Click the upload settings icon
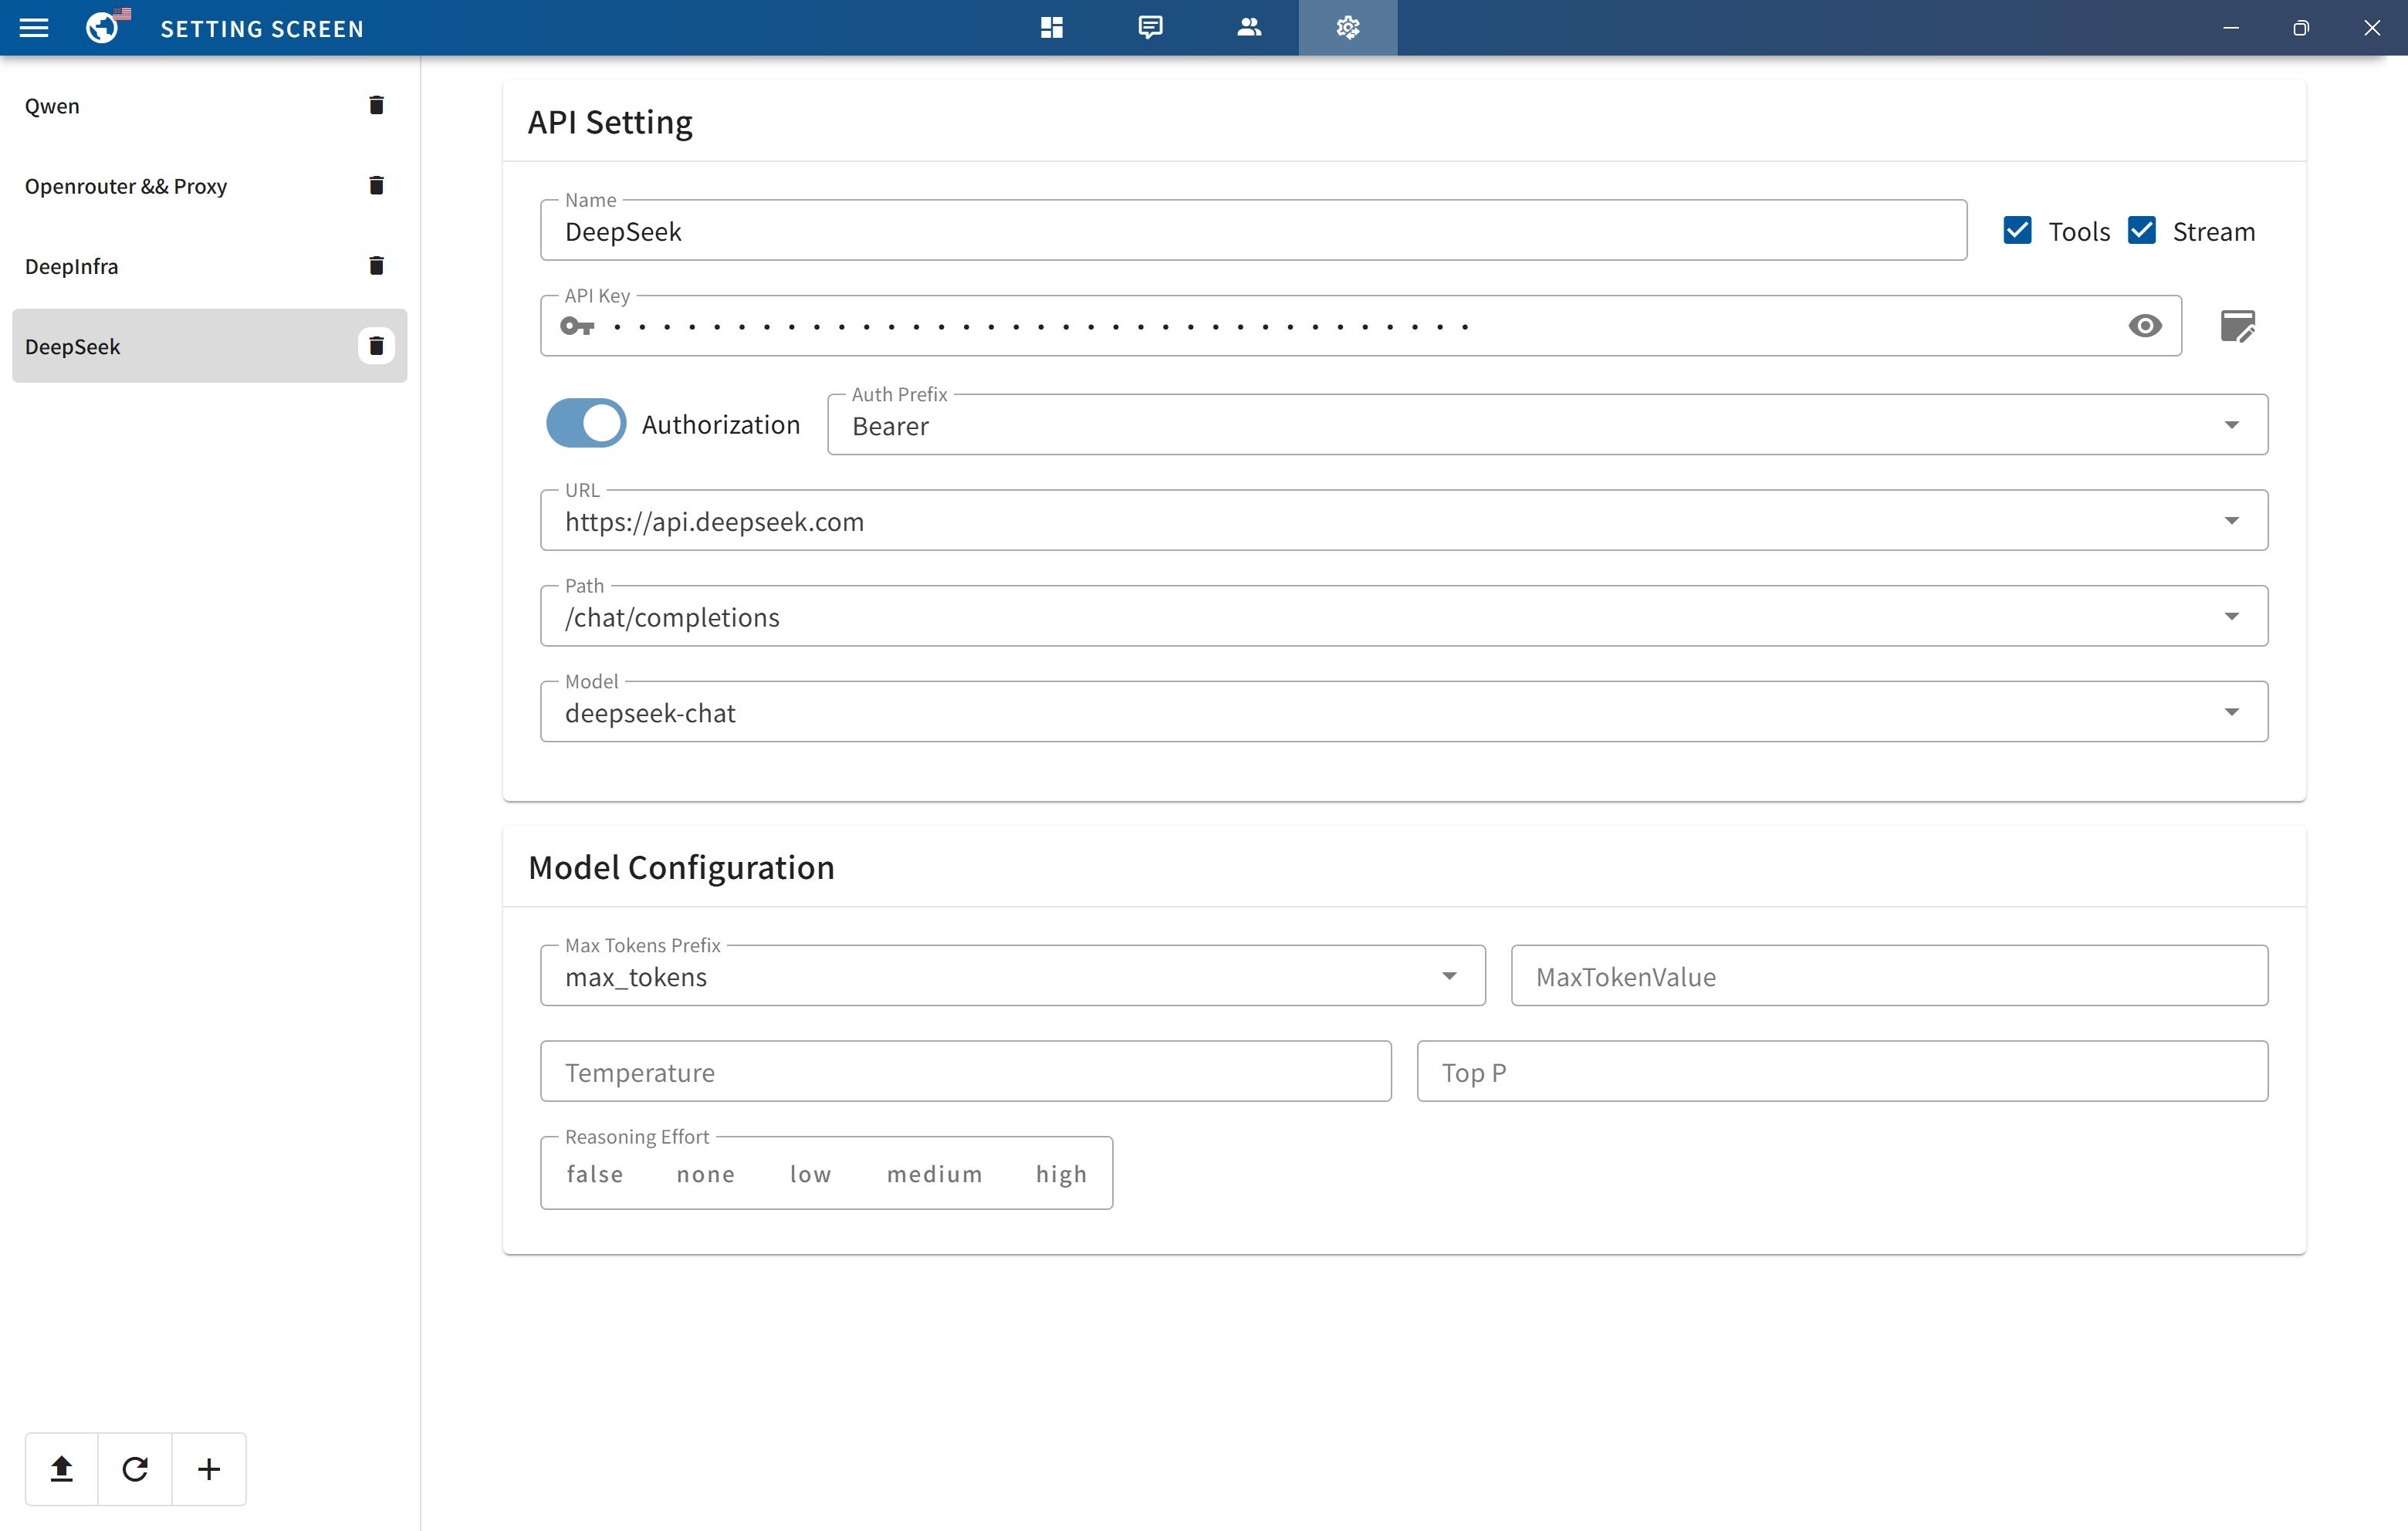Viewport: 2408px width, 1531px height. point(62,1468)
